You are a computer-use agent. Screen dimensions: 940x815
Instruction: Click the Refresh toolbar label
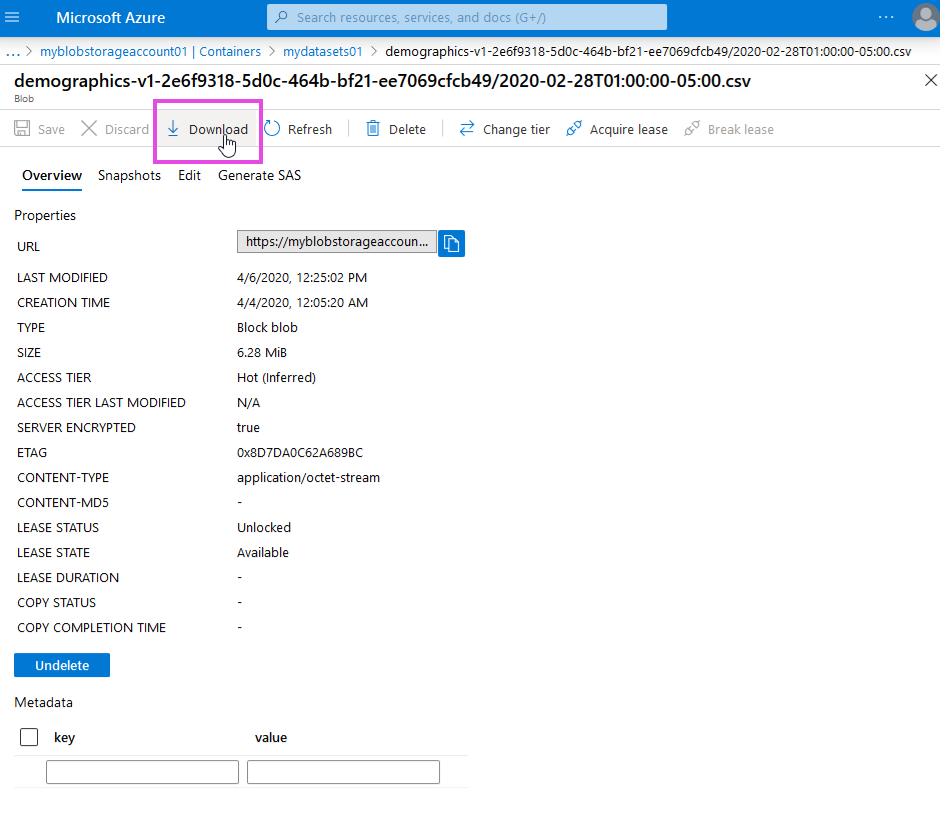coord(309,129)
